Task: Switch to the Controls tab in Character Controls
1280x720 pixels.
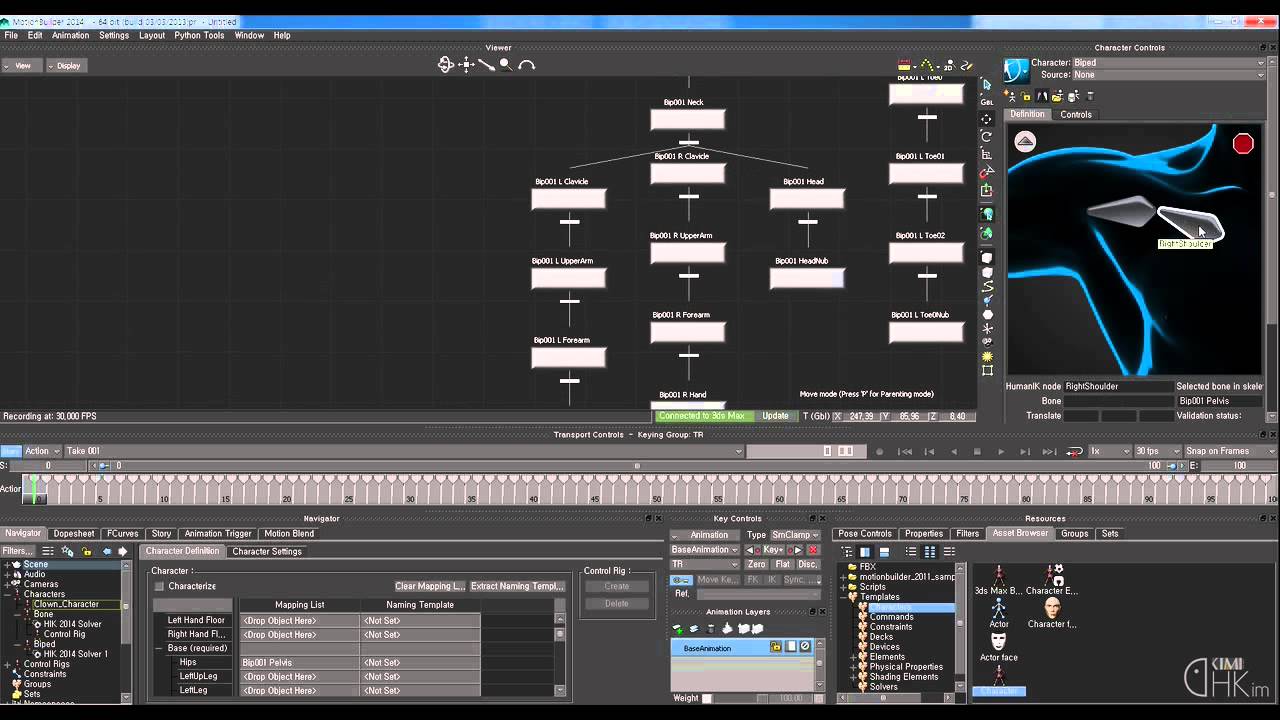Action: (x=1076, y=114)
